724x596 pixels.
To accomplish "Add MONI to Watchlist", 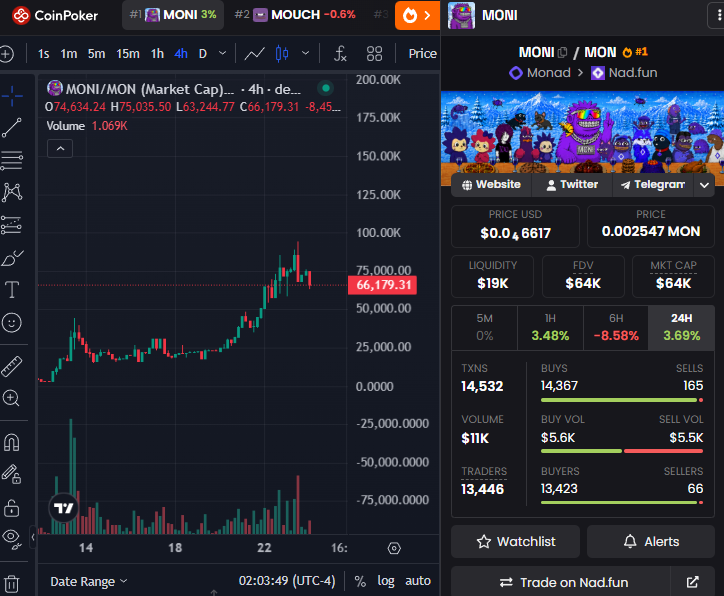I will [515, 541].
